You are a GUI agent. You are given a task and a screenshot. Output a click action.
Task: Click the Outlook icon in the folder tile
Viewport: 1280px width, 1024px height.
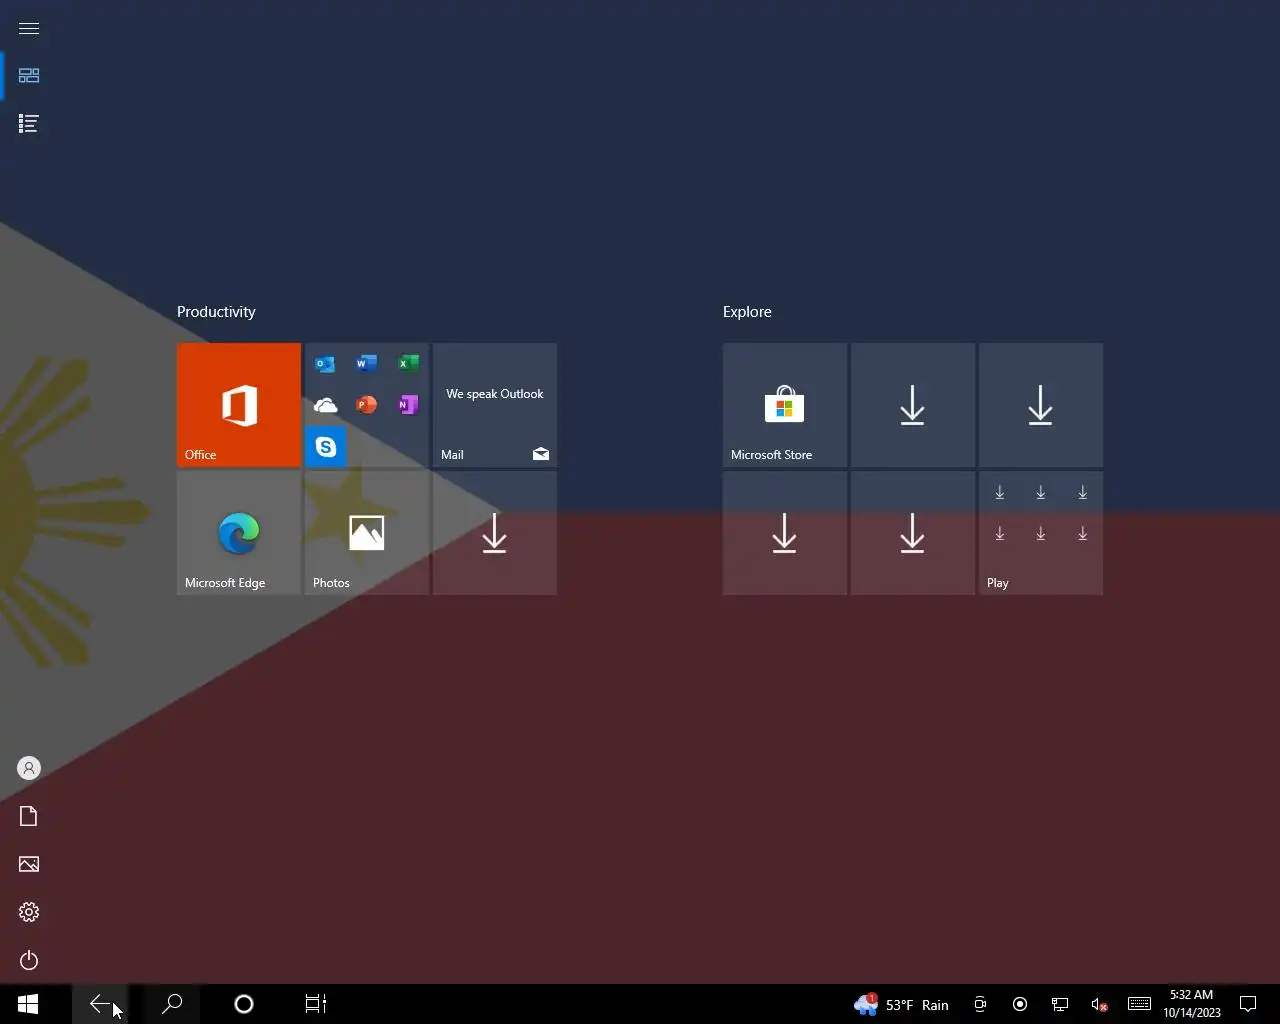[x=325, y=363]
